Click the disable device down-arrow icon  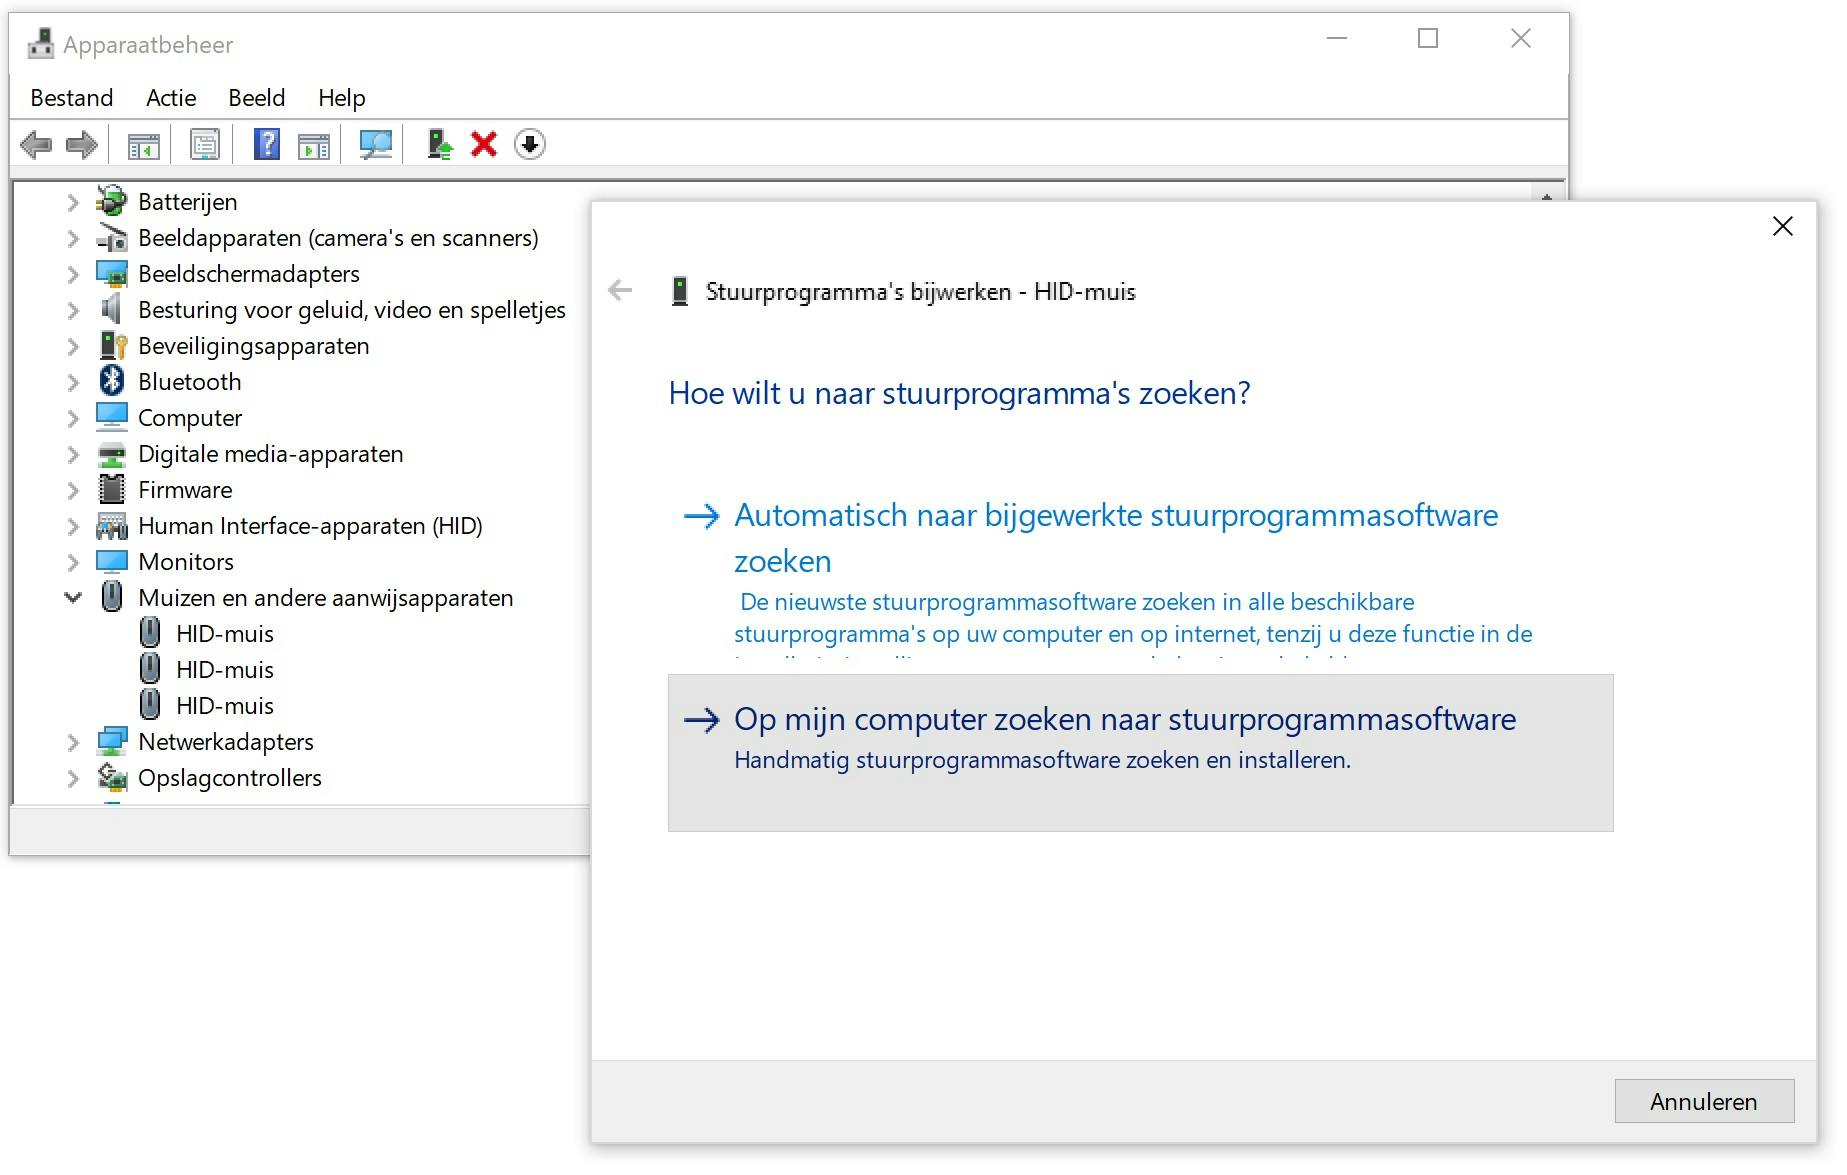click(530, 145)
